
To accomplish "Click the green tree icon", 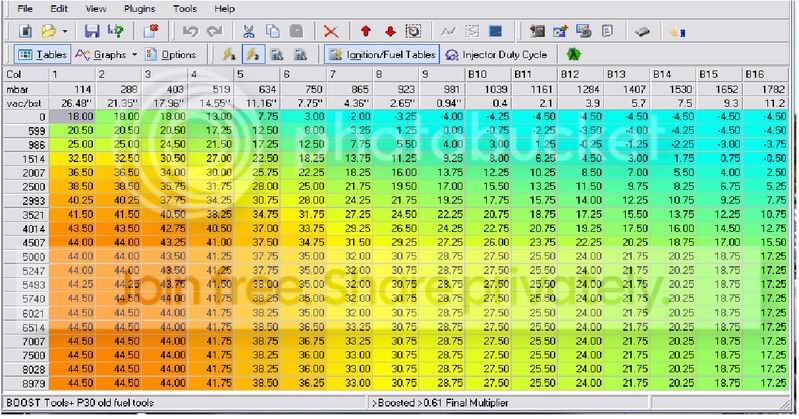I will 574,54.
